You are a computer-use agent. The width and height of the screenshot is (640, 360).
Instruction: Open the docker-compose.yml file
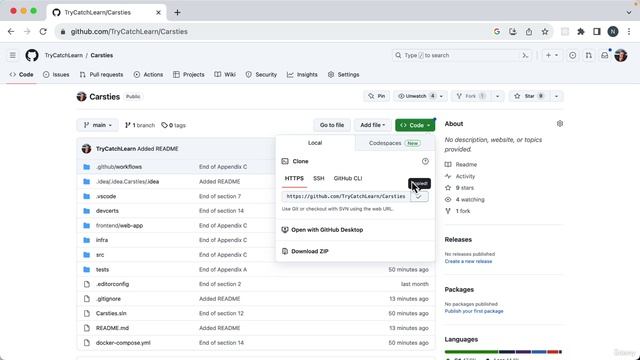pyautogui.click(x=123, y=343)
